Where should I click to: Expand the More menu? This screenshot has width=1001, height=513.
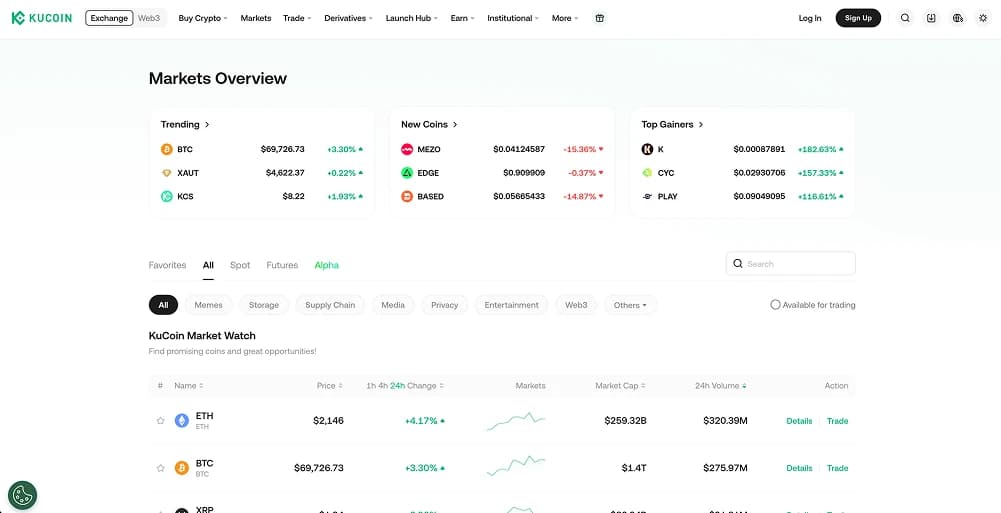point(565,18)
